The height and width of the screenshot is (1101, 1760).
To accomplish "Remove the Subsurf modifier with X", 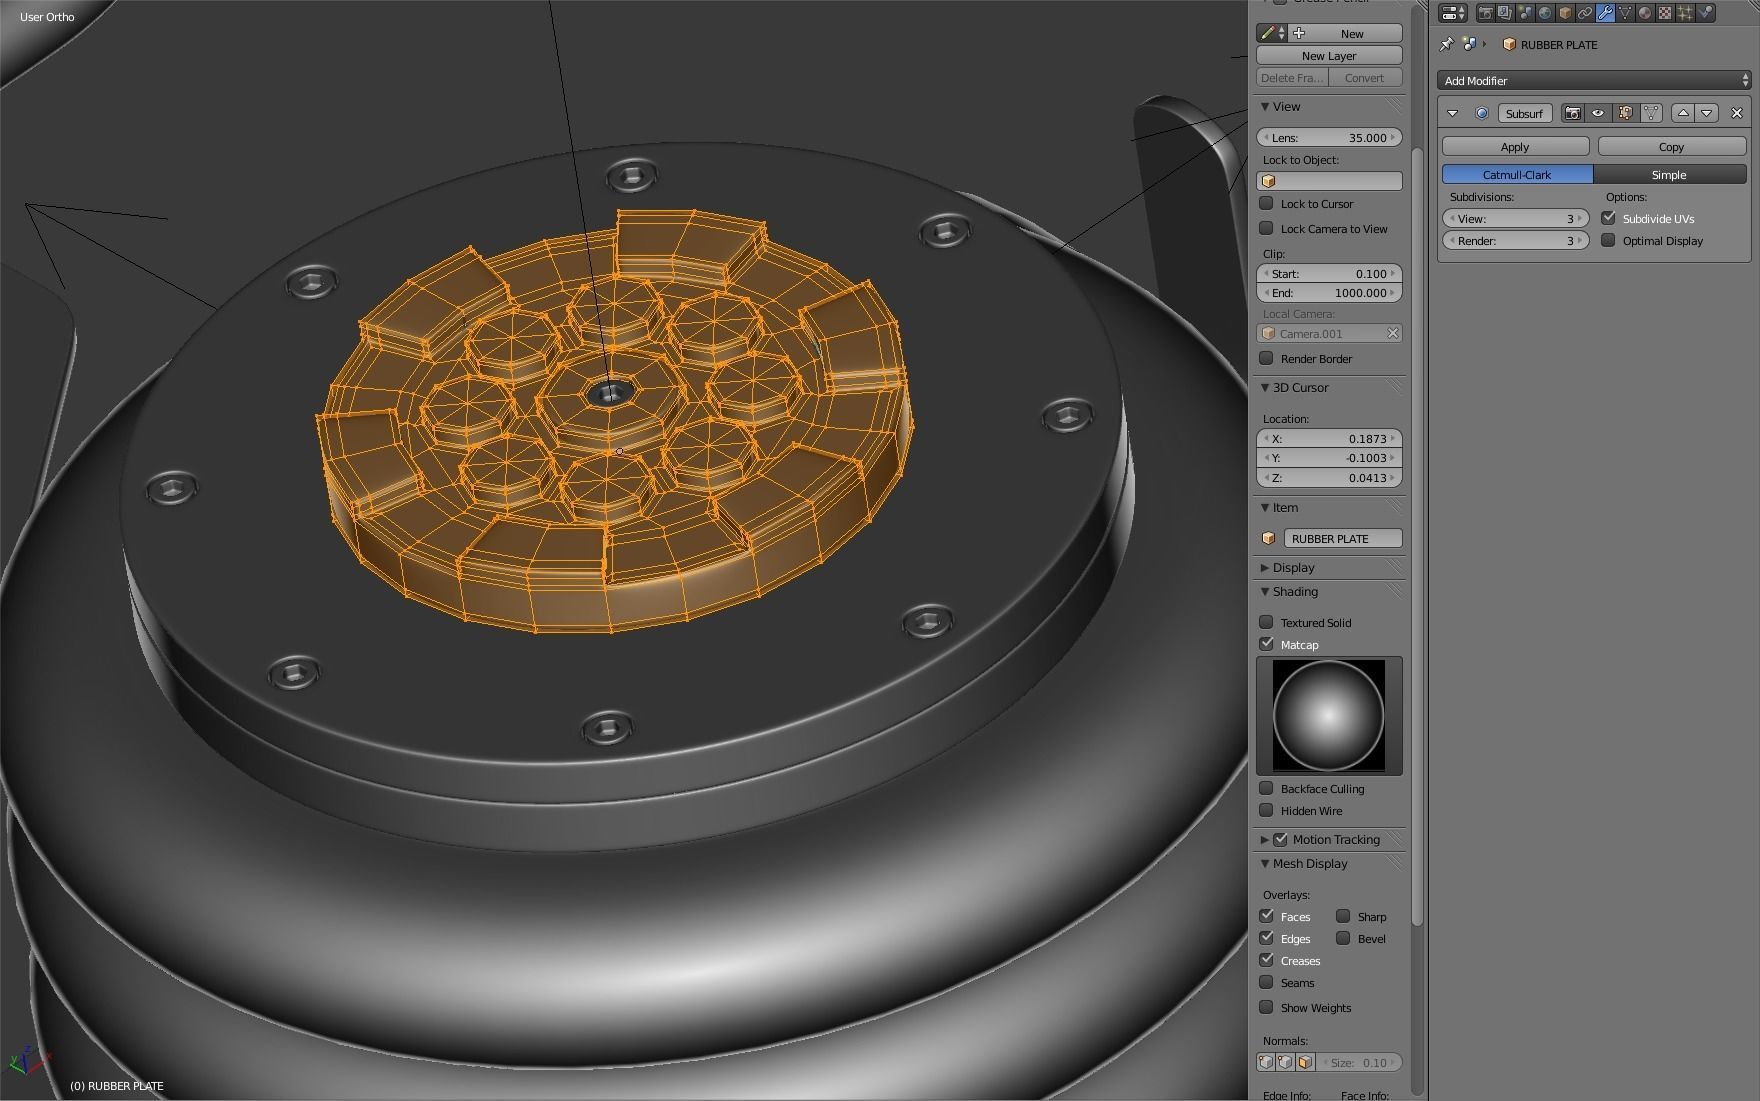I will pos(1737,113).
